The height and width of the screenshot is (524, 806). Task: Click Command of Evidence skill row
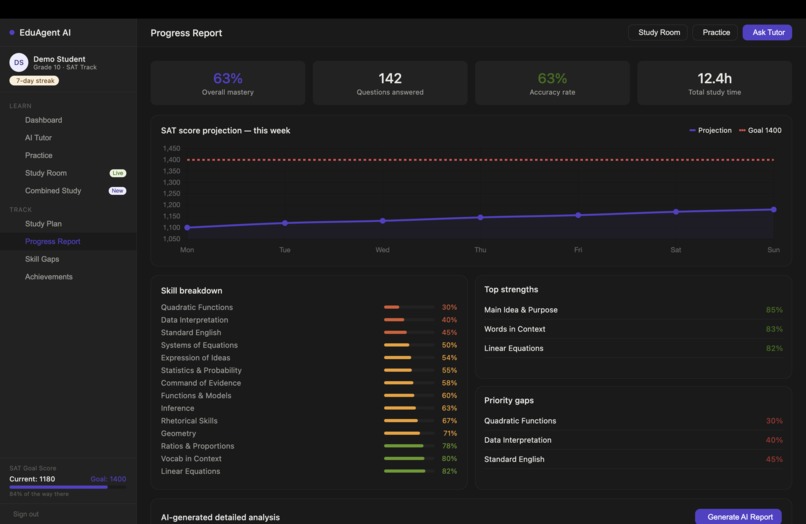tap(309, 383)
